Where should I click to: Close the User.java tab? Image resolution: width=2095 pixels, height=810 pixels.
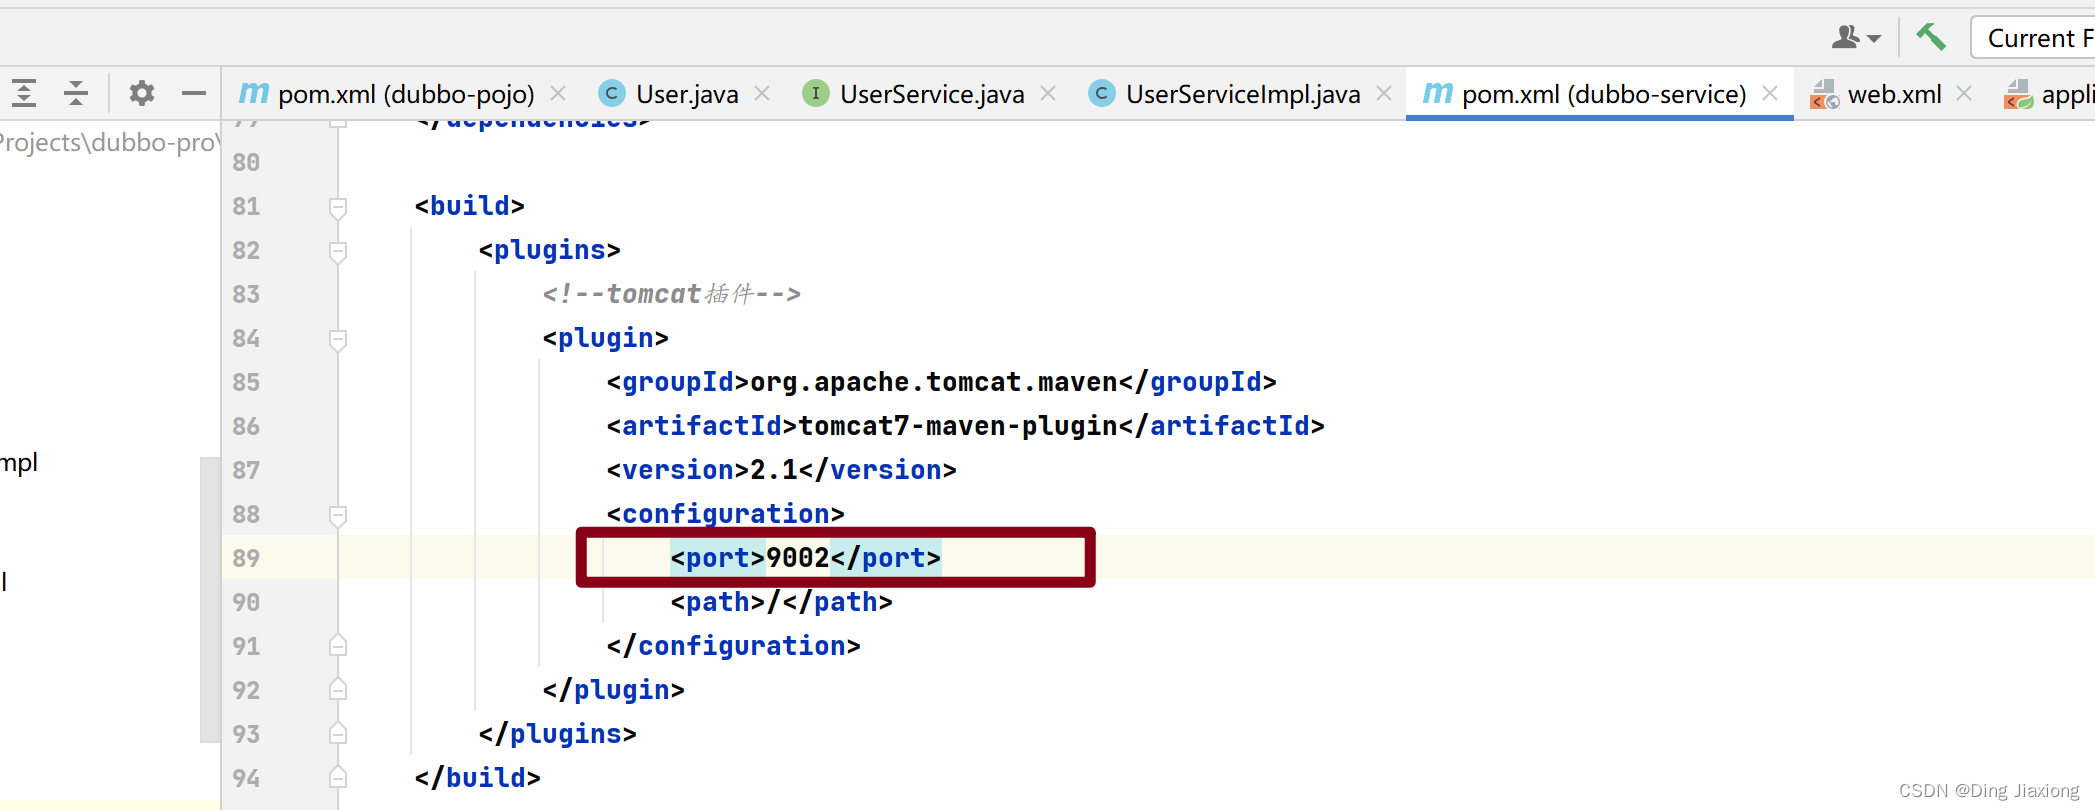pyautogui.click(x=762, y=93)
